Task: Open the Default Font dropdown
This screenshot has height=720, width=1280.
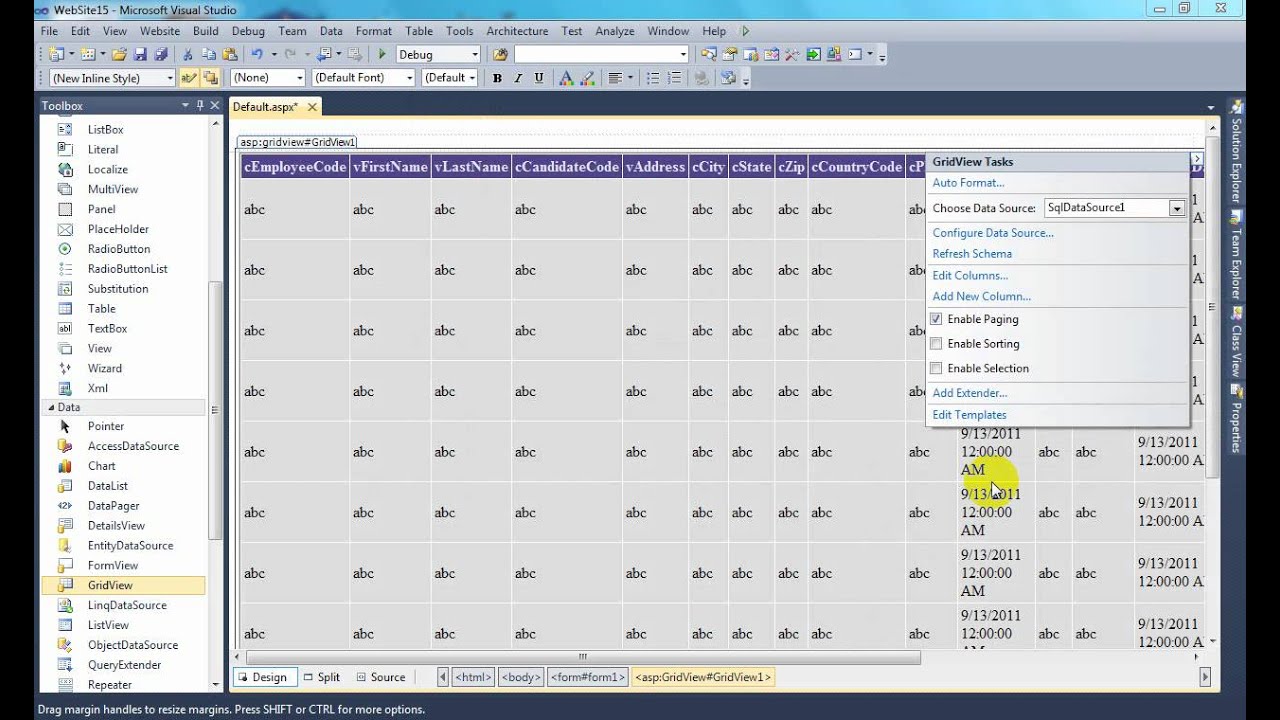Action: pos(409,78)
